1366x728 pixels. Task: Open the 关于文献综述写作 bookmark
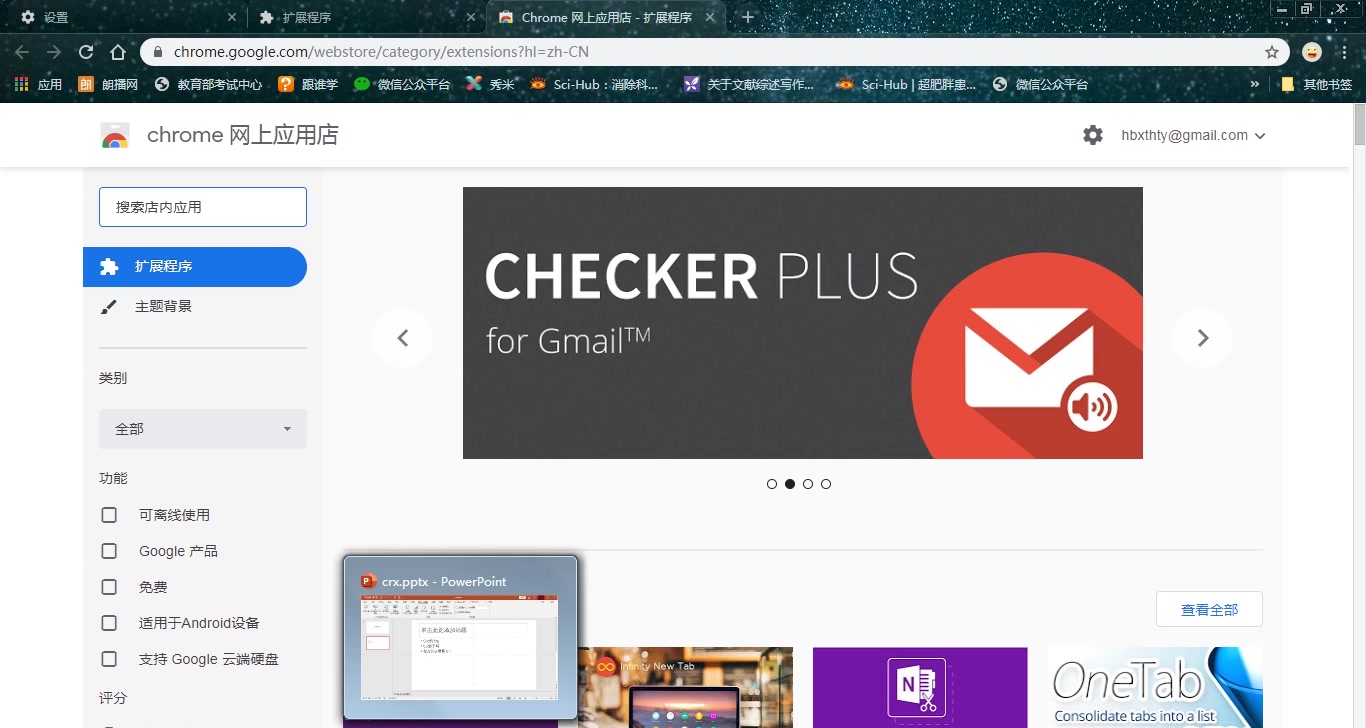(x=749, y=85)
